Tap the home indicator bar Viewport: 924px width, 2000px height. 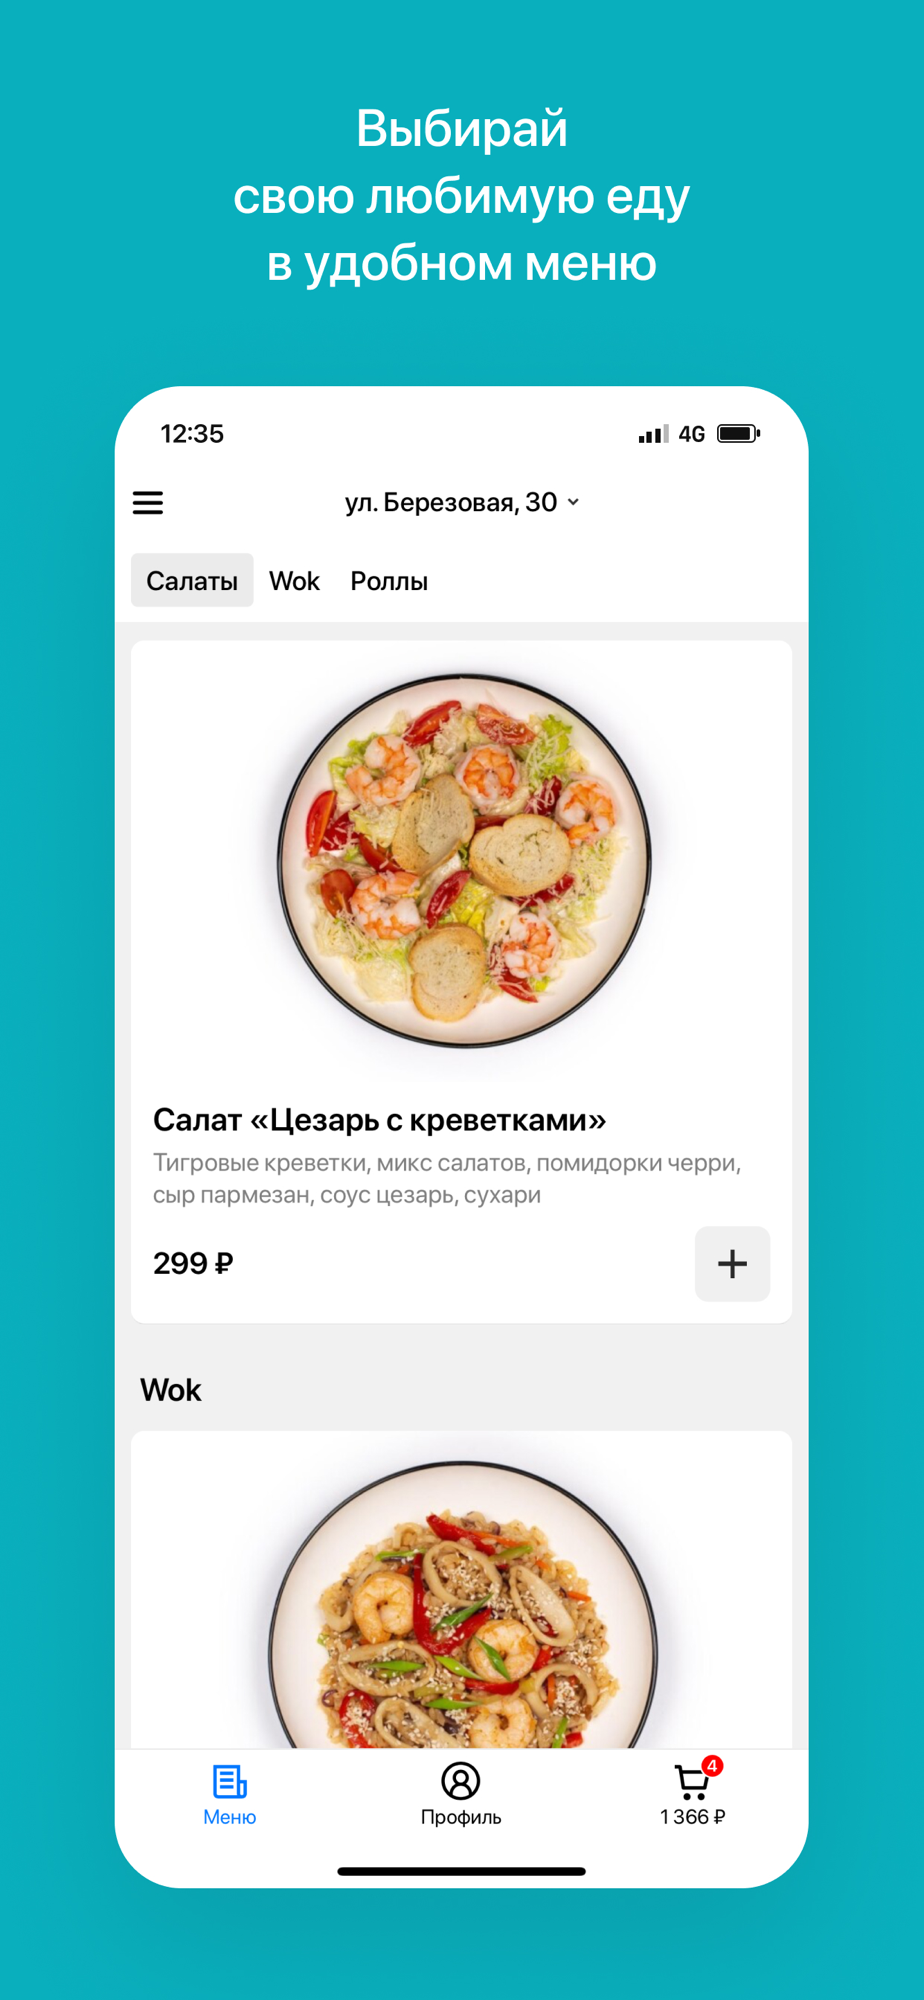tap(461, 1871)
